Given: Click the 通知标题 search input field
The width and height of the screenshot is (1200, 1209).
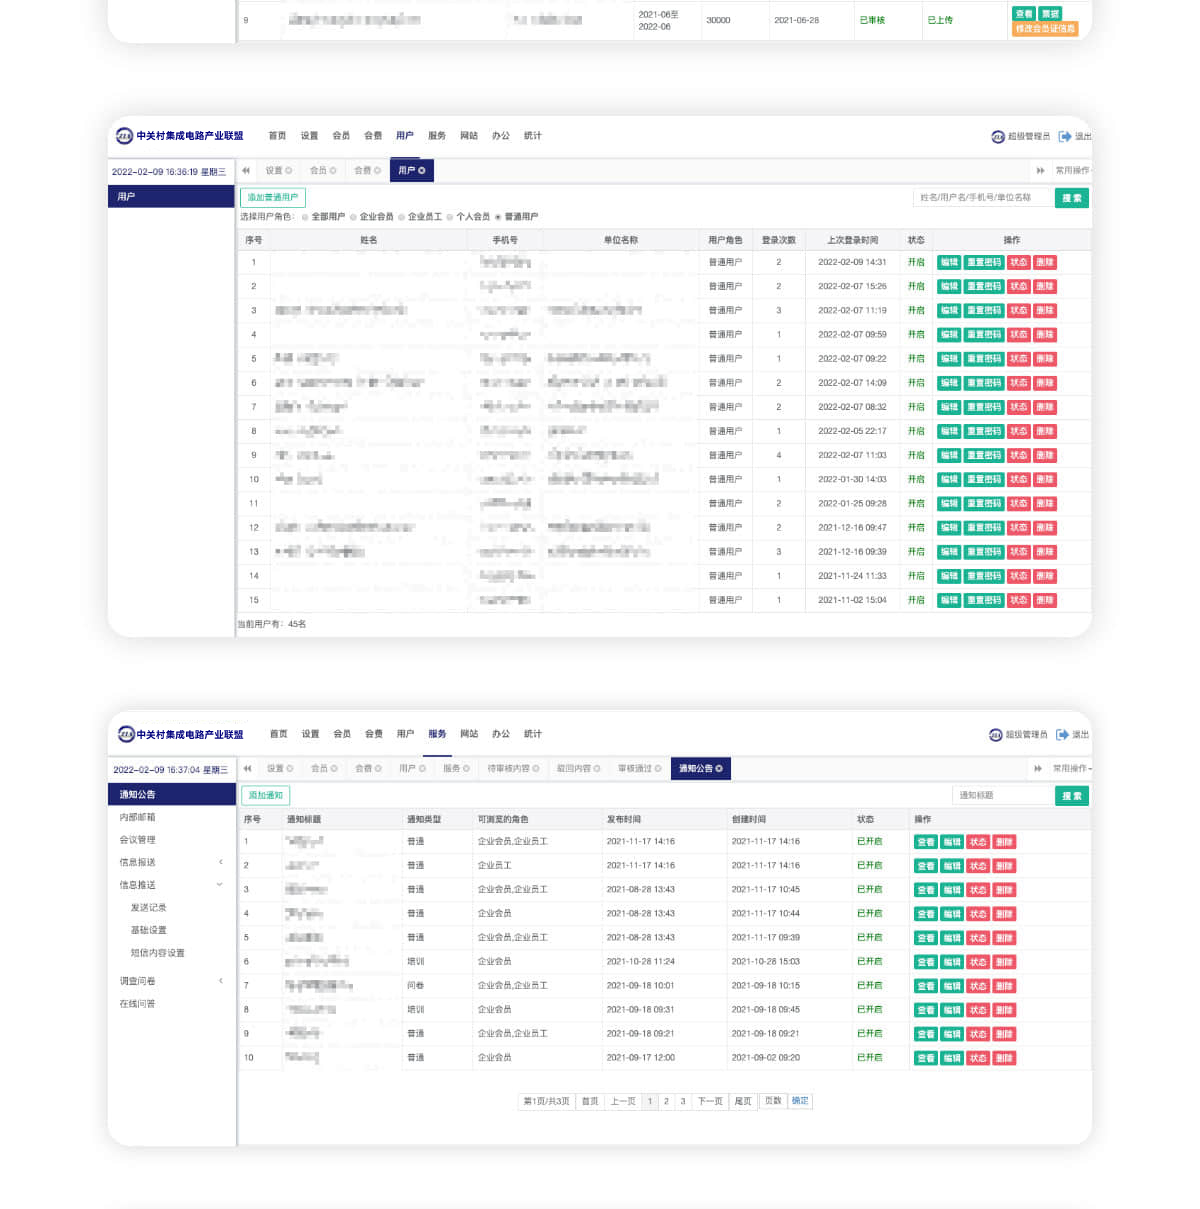Looking at the screenshot, I should (x=1001, y=795).
